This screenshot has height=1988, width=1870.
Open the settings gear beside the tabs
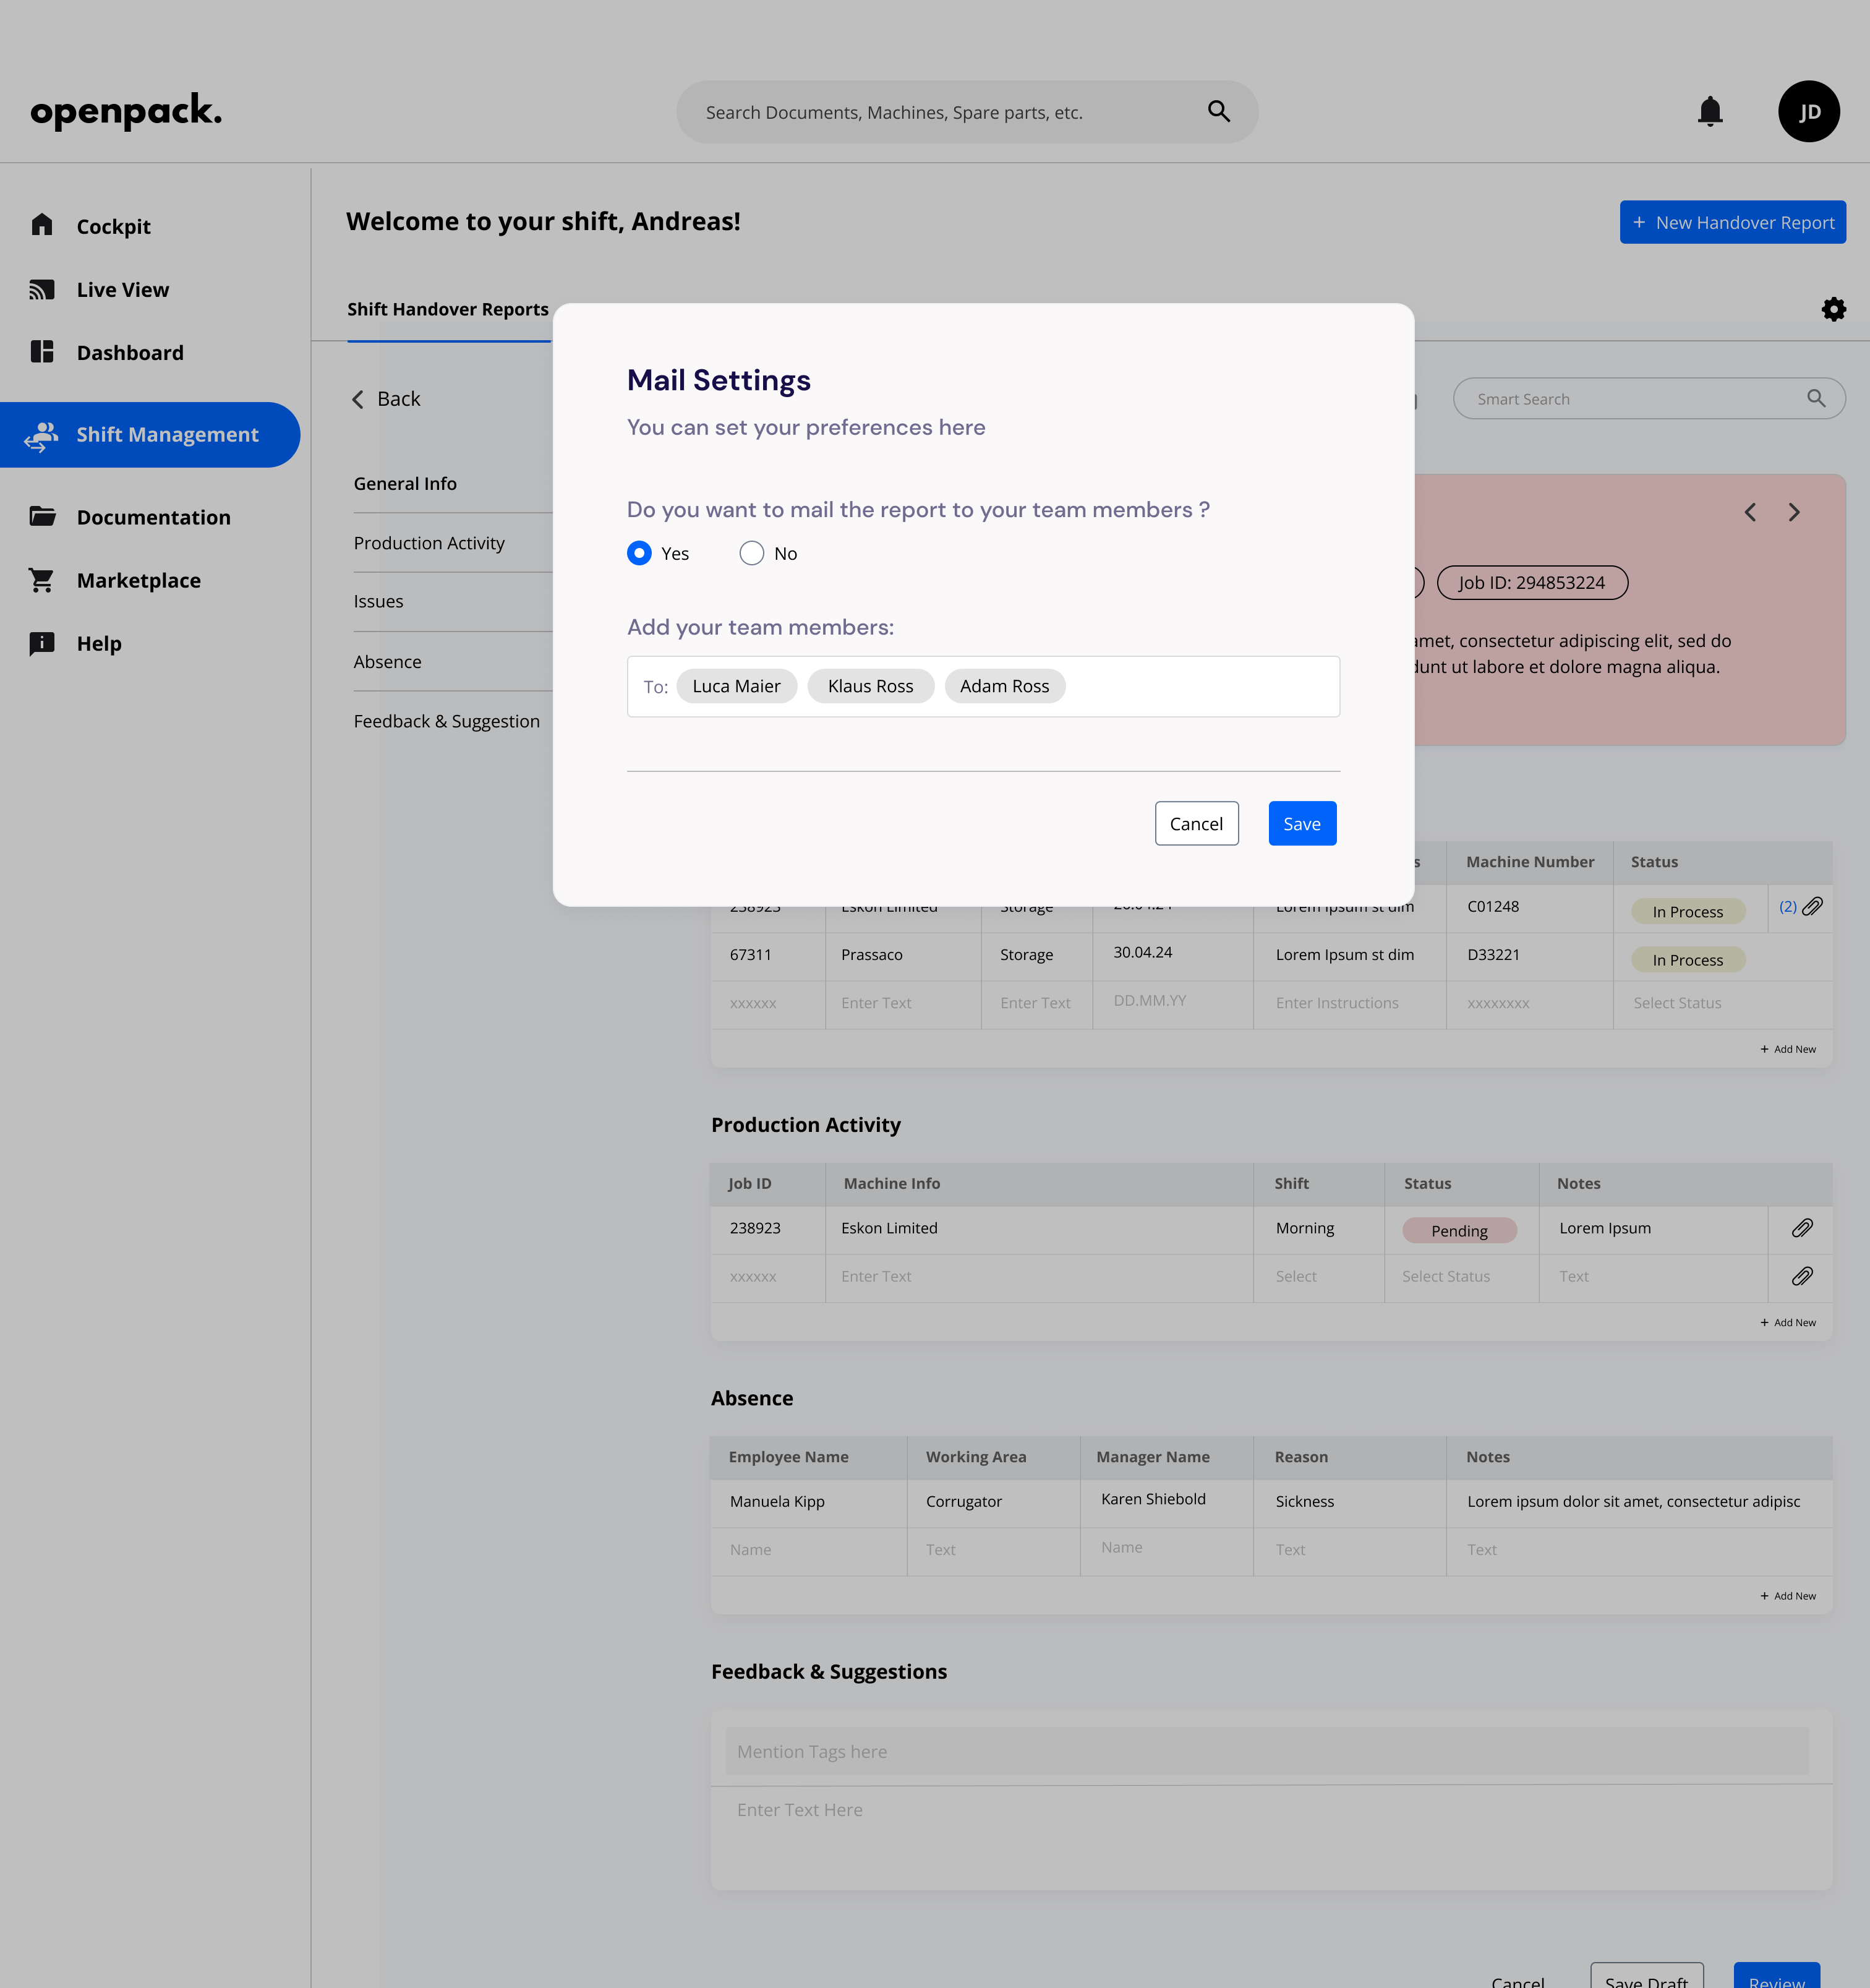pos(1833,309)
